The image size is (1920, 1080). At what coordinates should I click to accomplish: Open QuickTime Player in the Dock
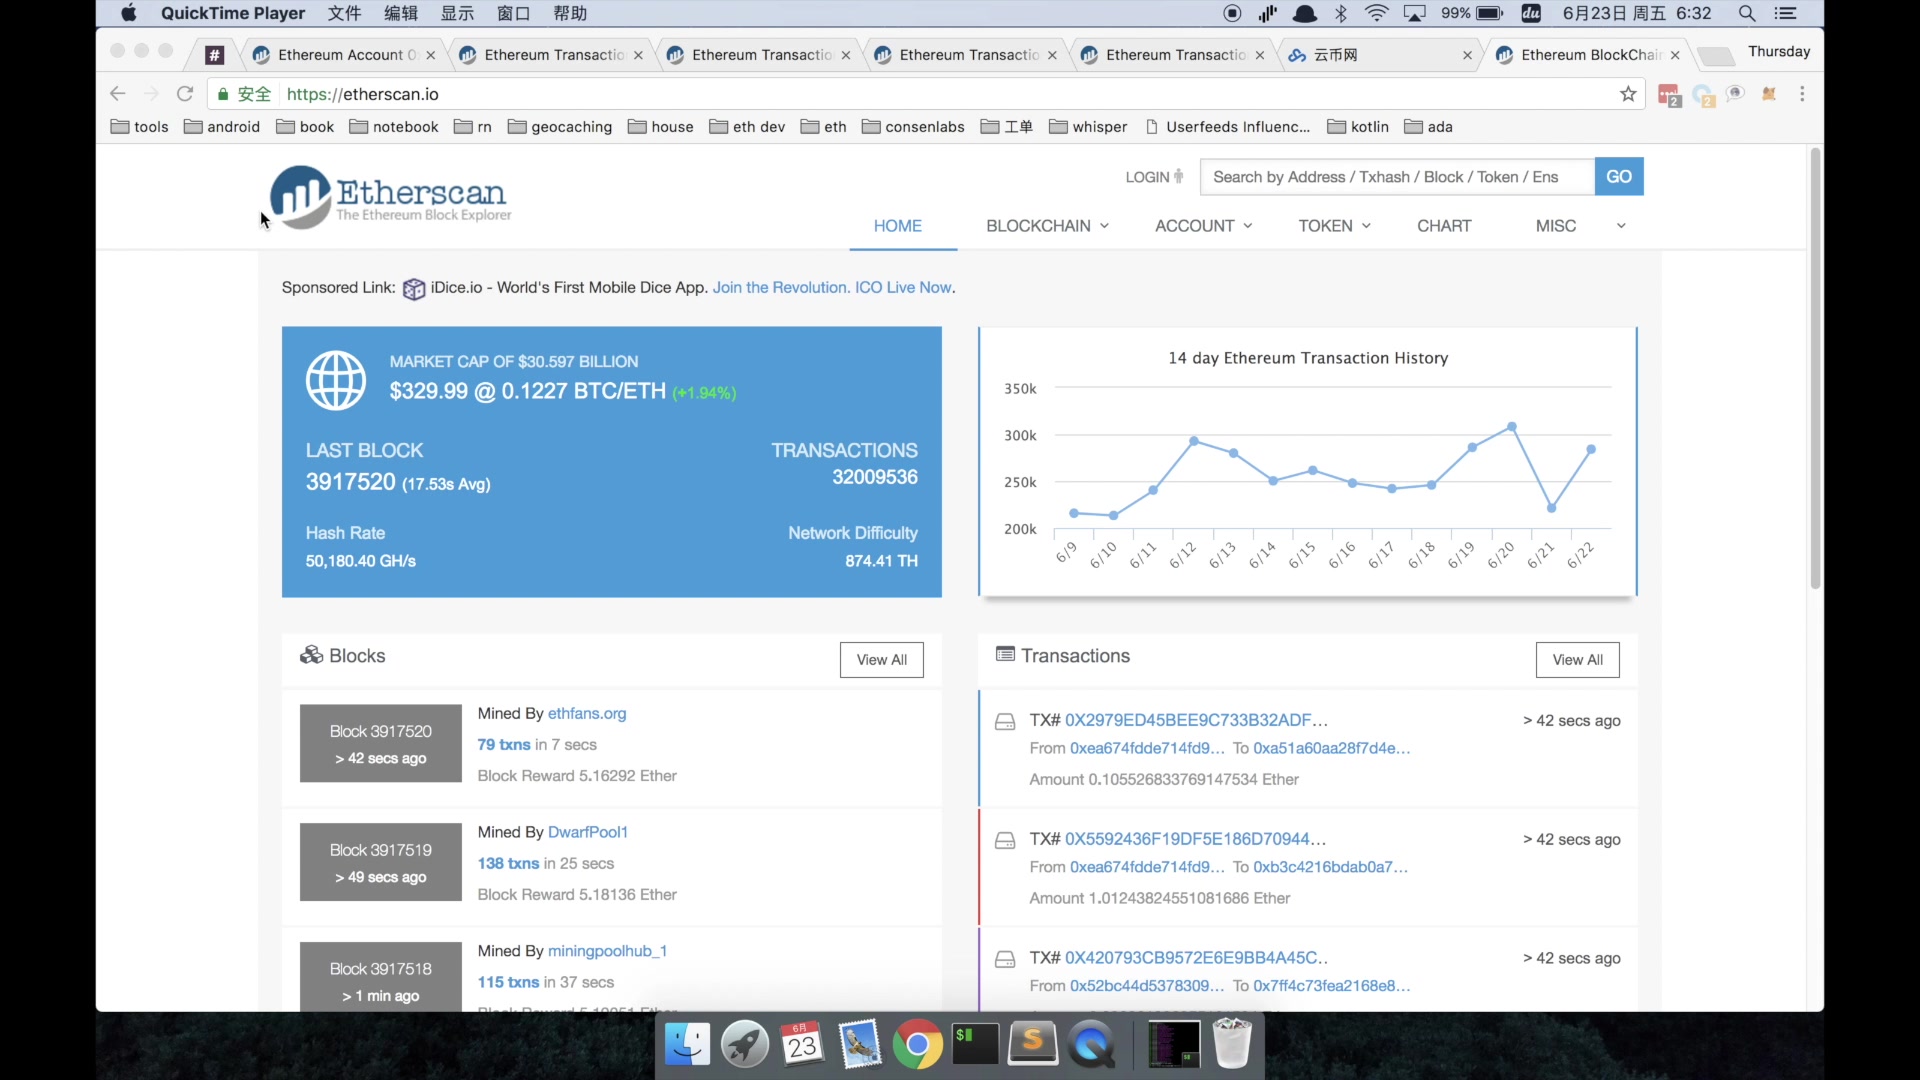(1091, 1045)
